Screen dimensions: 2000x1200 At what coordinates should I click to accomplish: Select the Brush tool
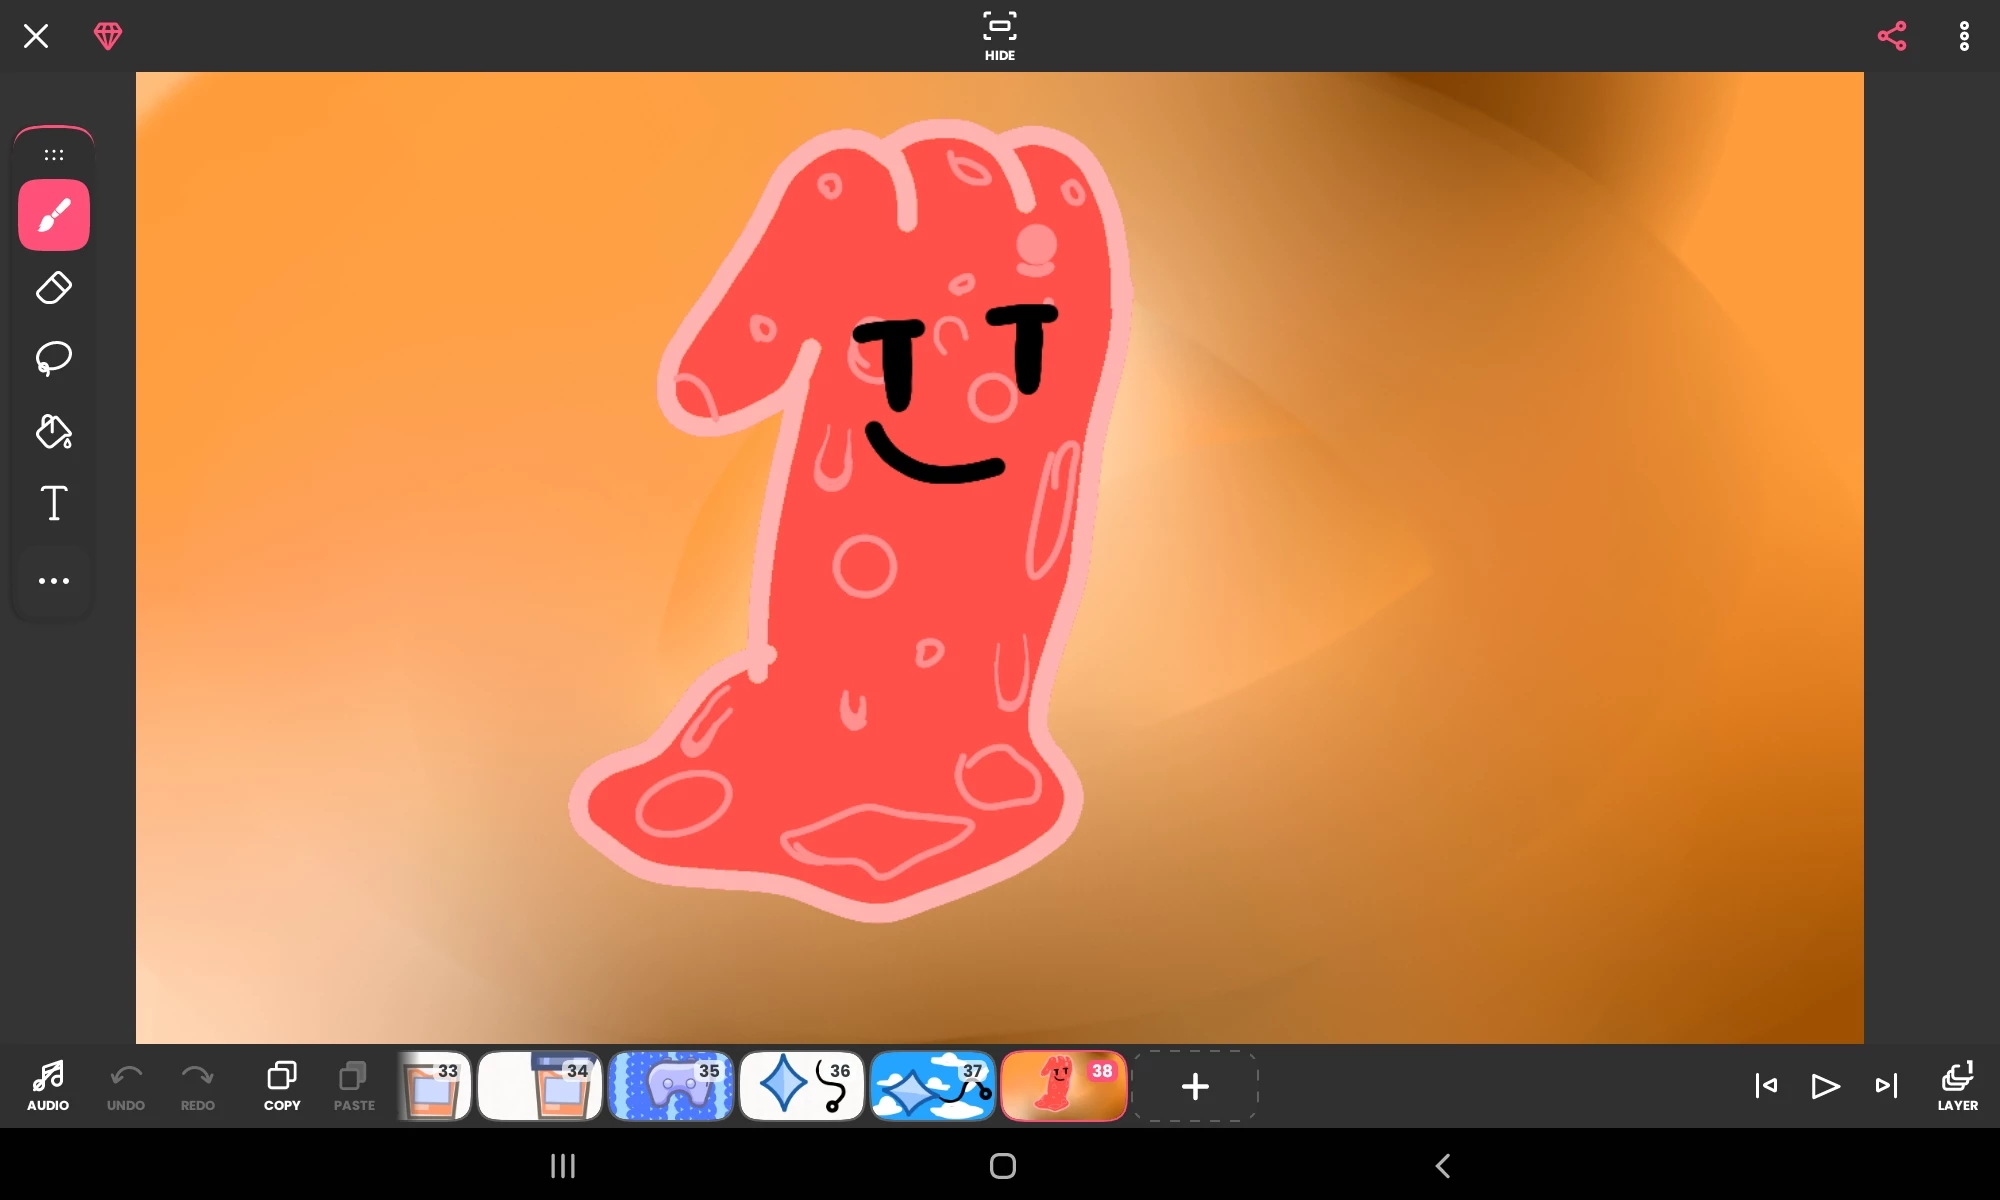[54, 215]
